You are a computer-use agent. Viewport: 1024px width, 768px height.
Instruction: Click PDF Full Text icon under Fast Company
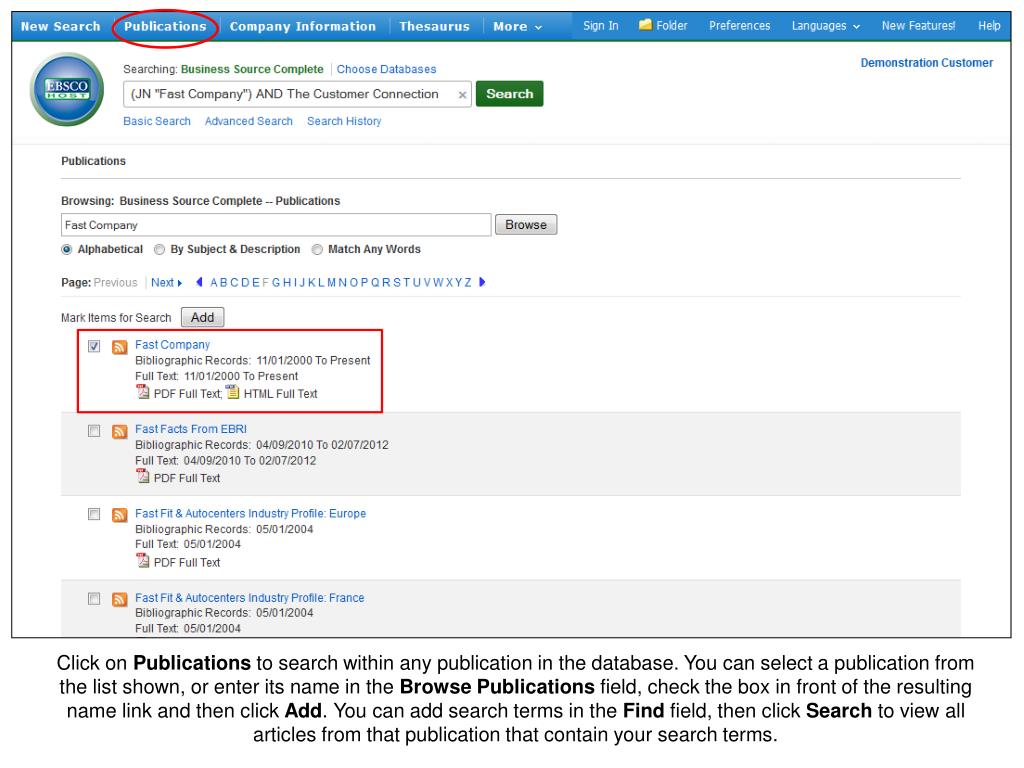(x=142, y=392)
